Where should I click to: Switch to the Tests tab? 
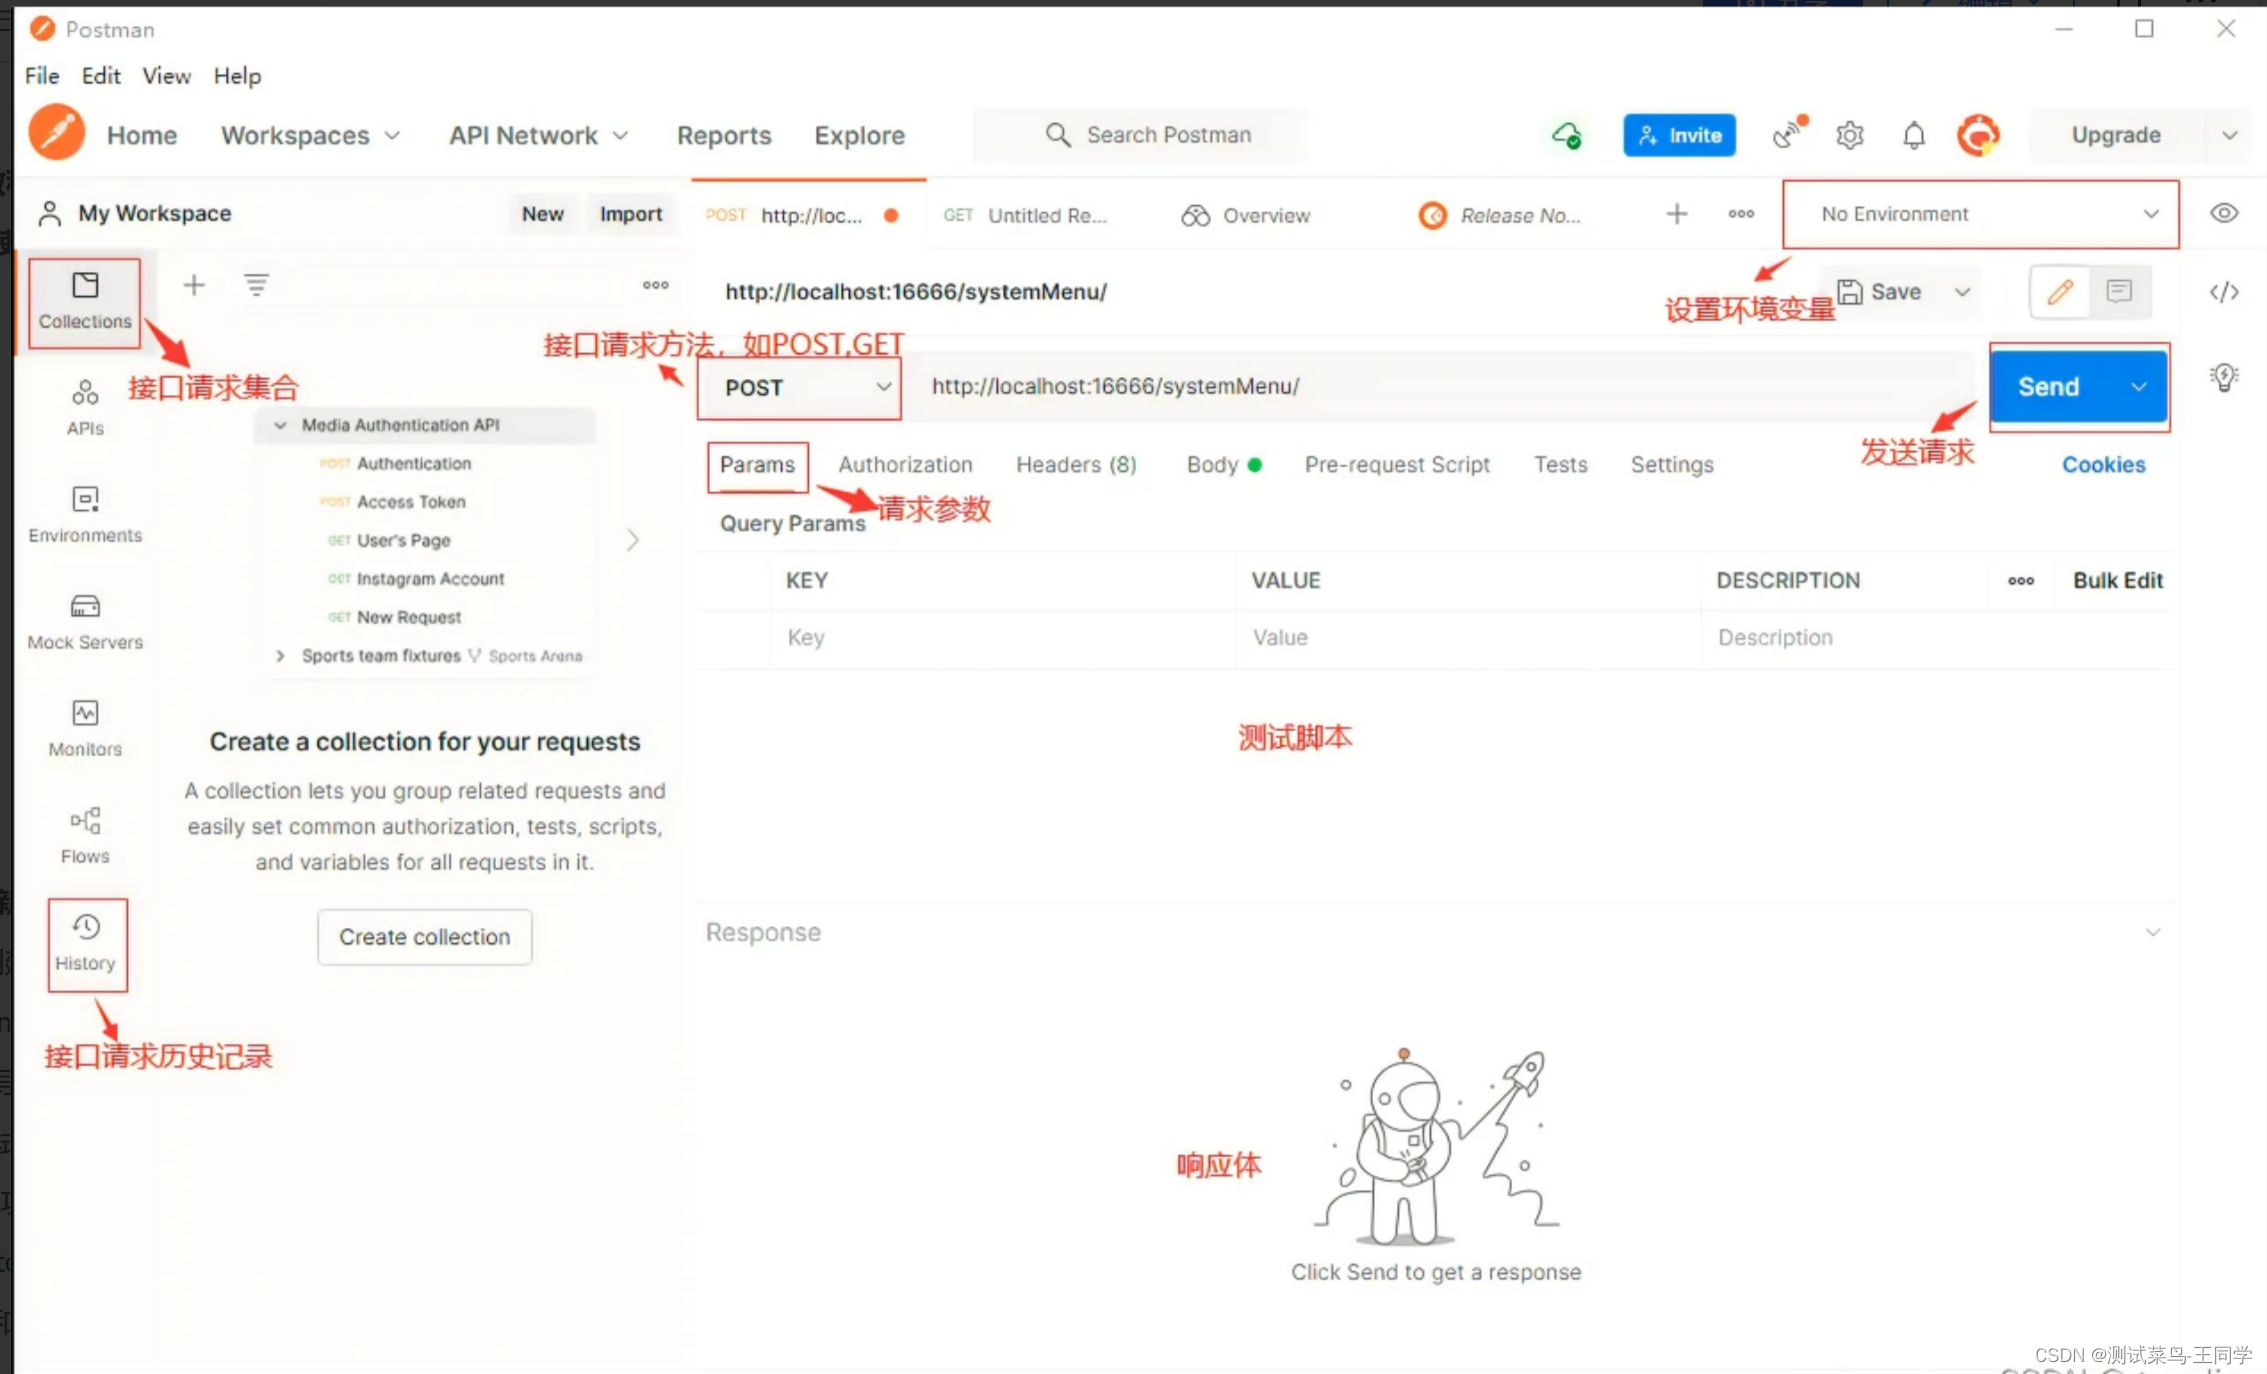(1561, 465)
